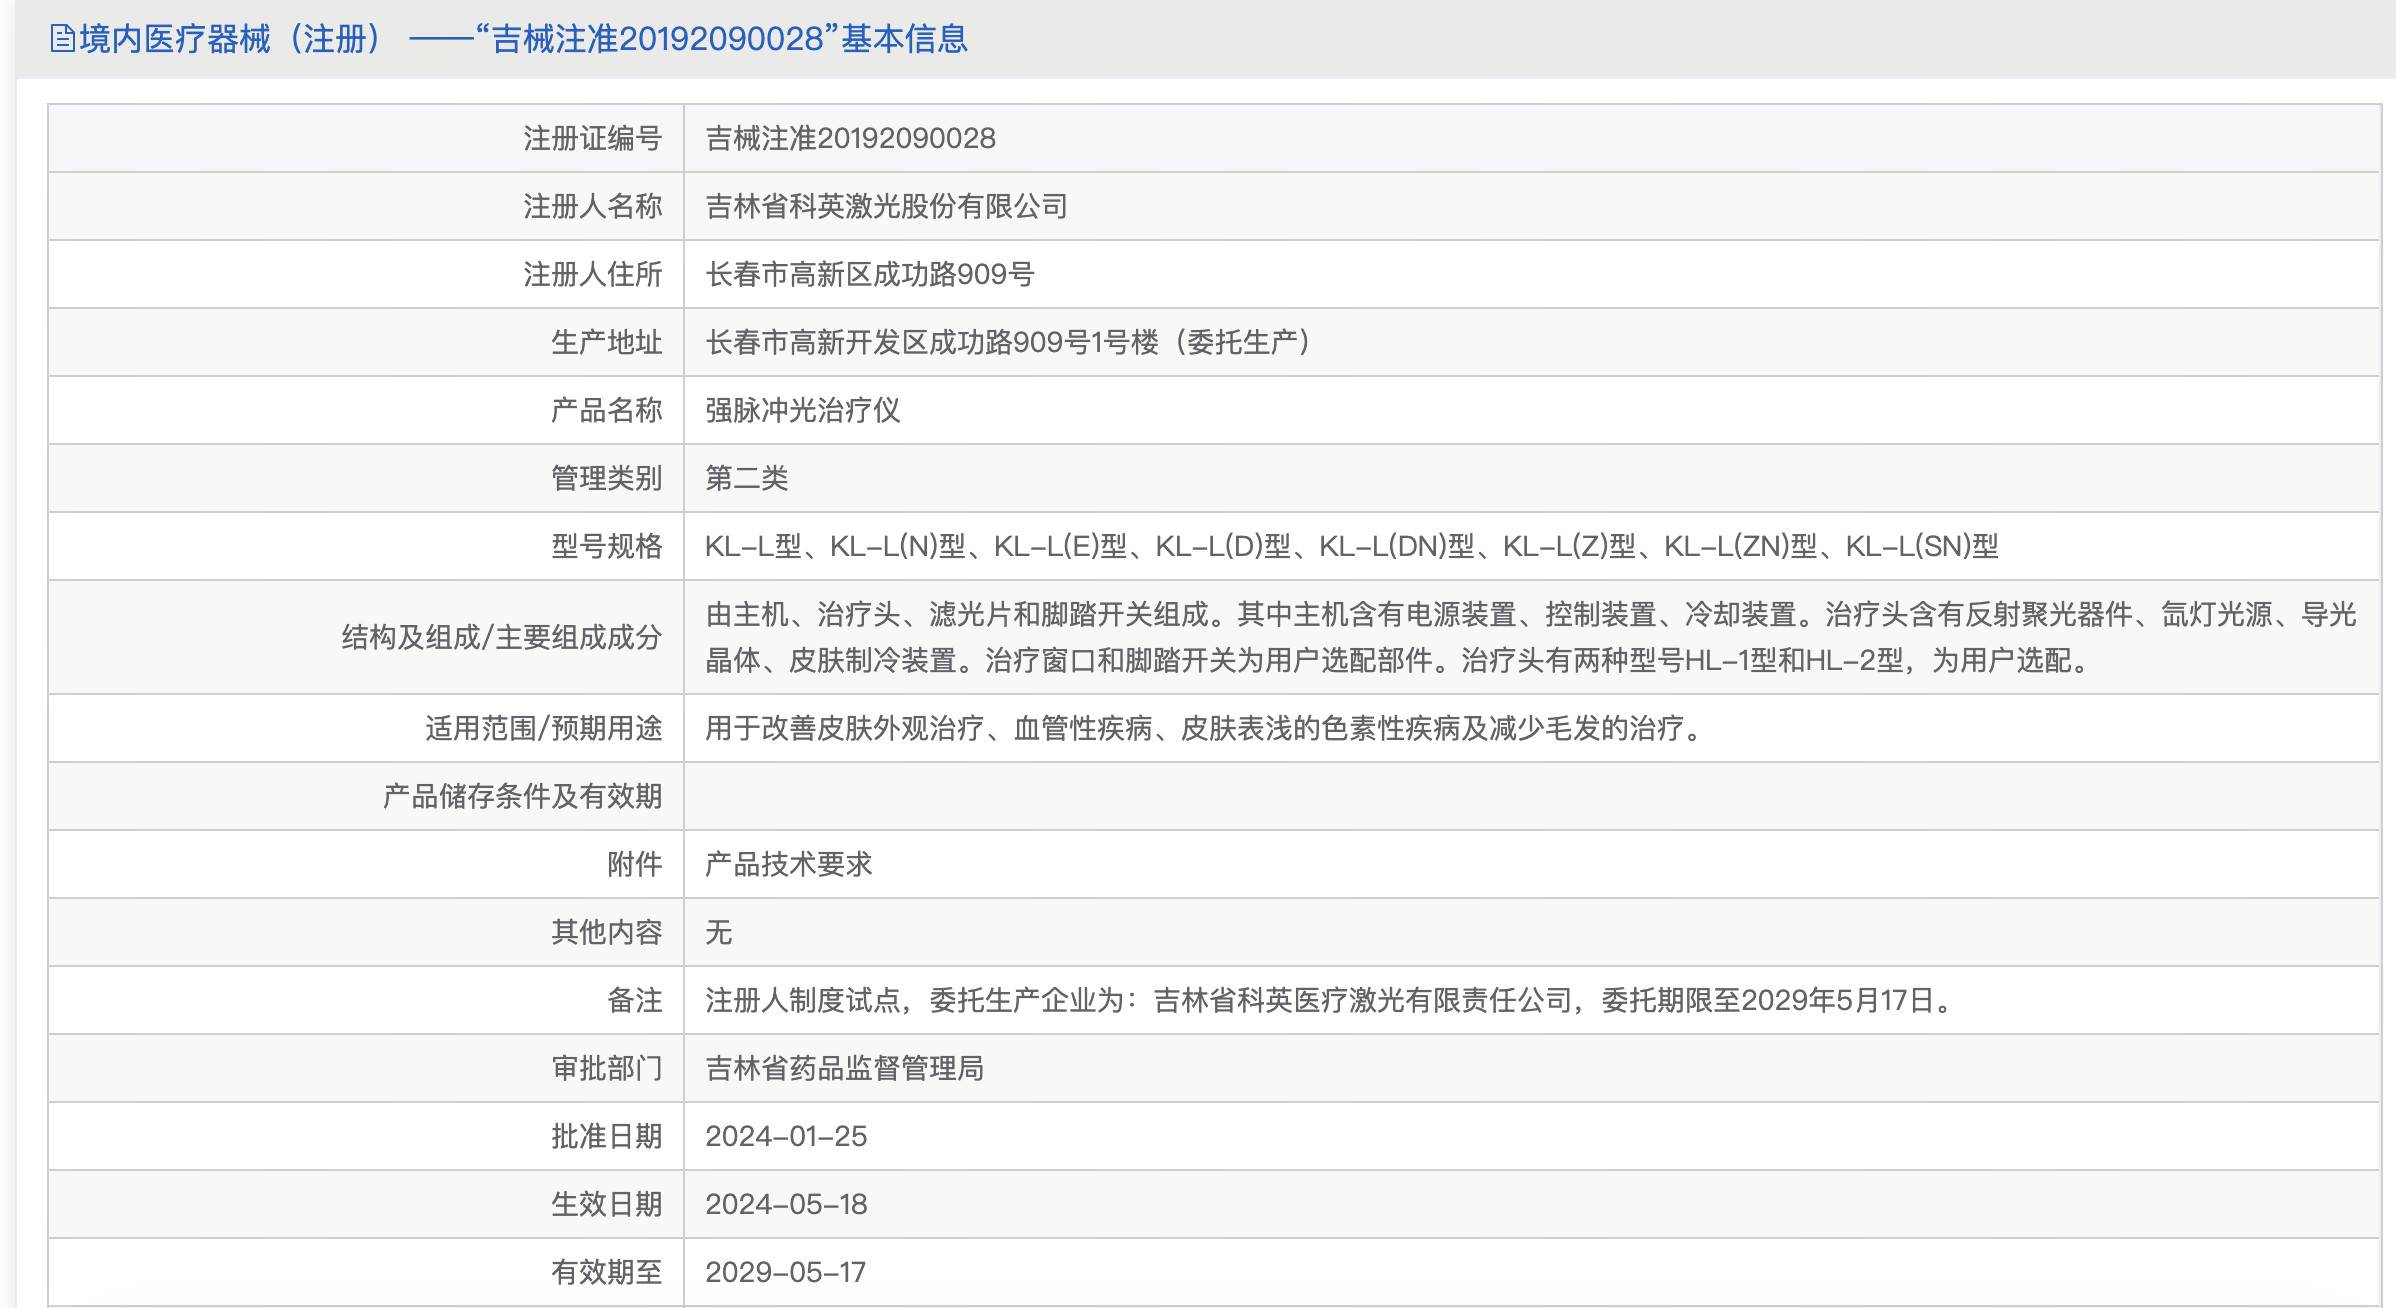2396x1308 pixels.
Task: Select product name 强脉冲光治疗仪
Action: pos(802,410)
